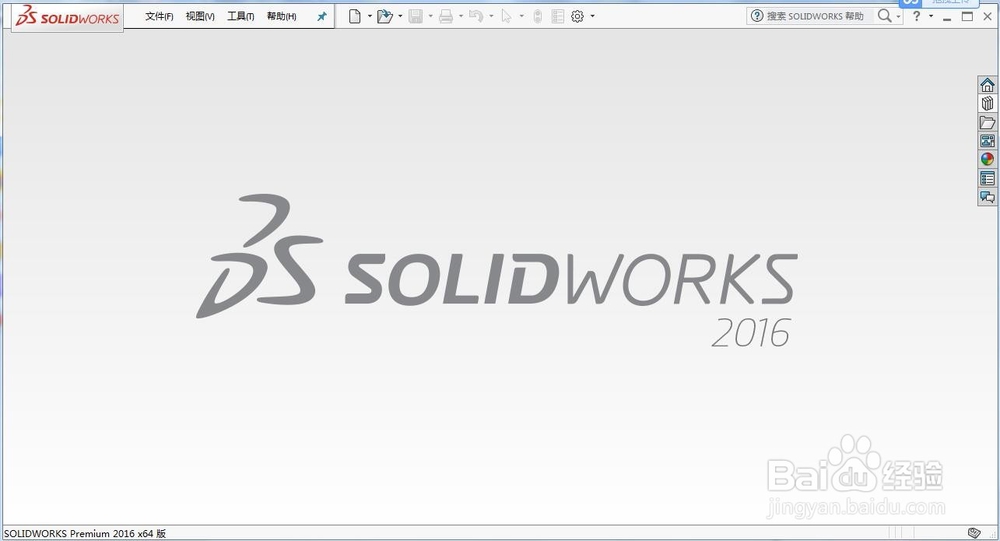Open the 帮助(H) menu
This screenshot has width=1000, height=541.
click(281, 17)
